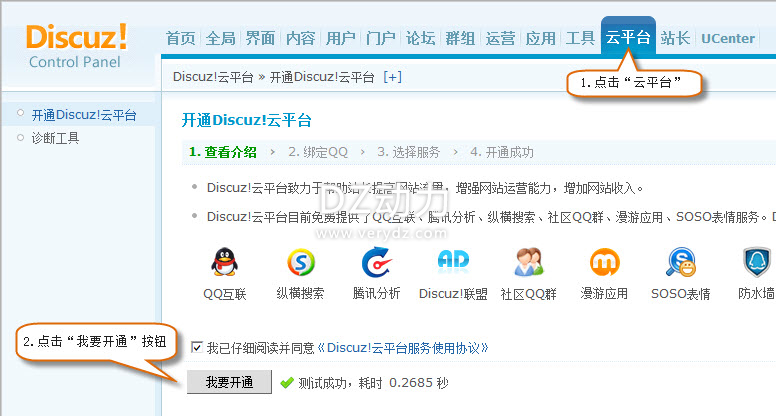Click the 4. 开通成功 step
This screenshot has height=416, width=776.
pyautogui.click(x=502, y=152)
